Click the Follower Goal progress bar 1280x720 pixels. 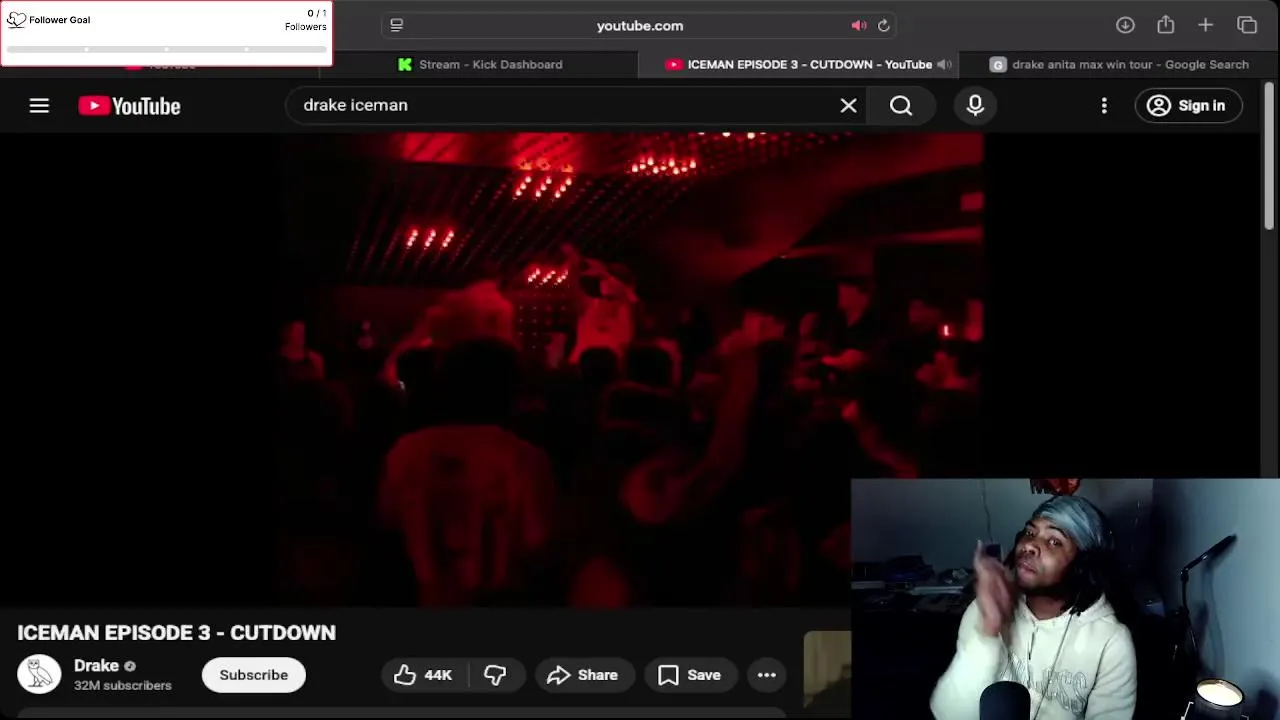167,48
